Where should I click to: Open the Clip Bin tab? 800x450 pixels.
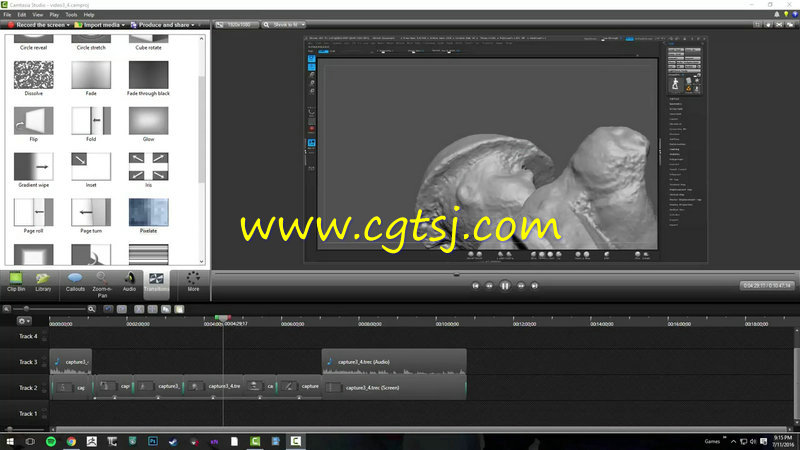(x=16, y=282)
